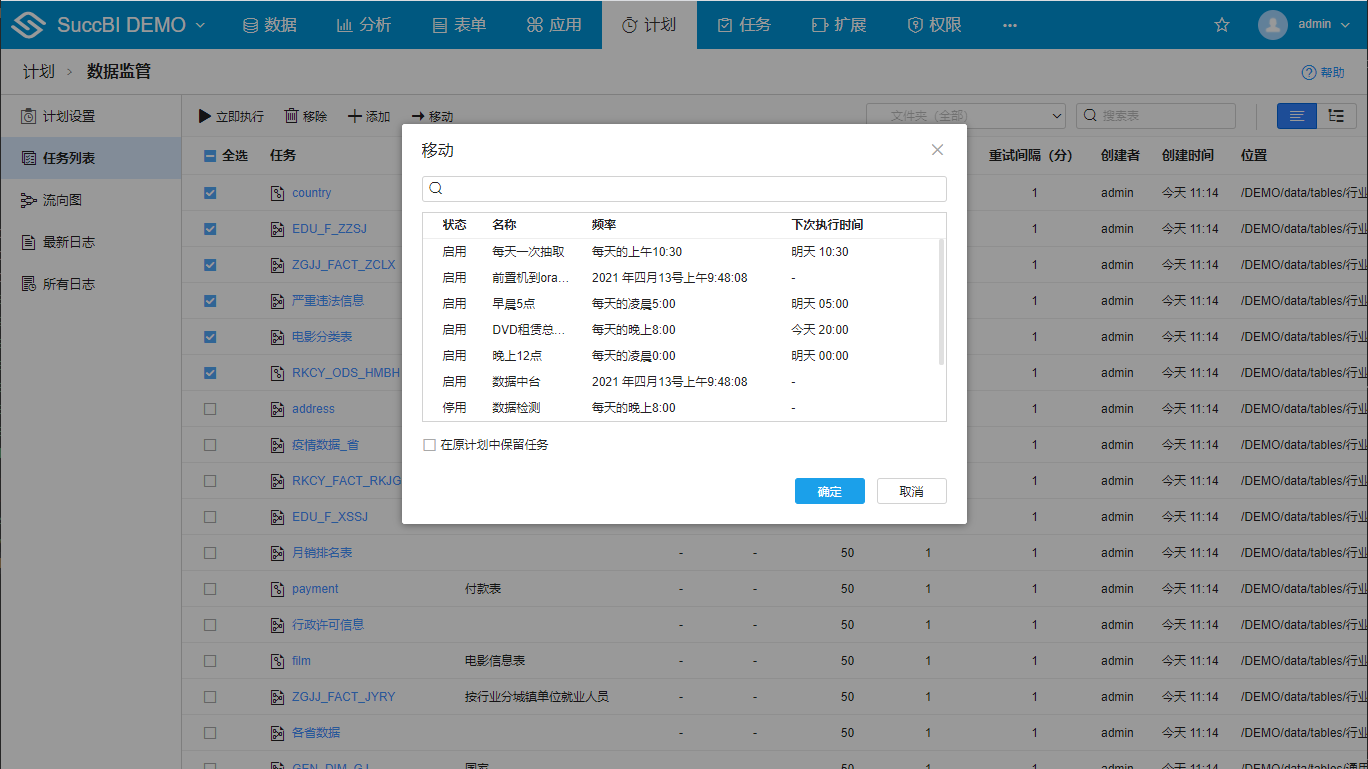Expand the SuccBI DEMO workspace menu
The height and width of the screenshot is (769, 1368).
(x=131, y=24)
